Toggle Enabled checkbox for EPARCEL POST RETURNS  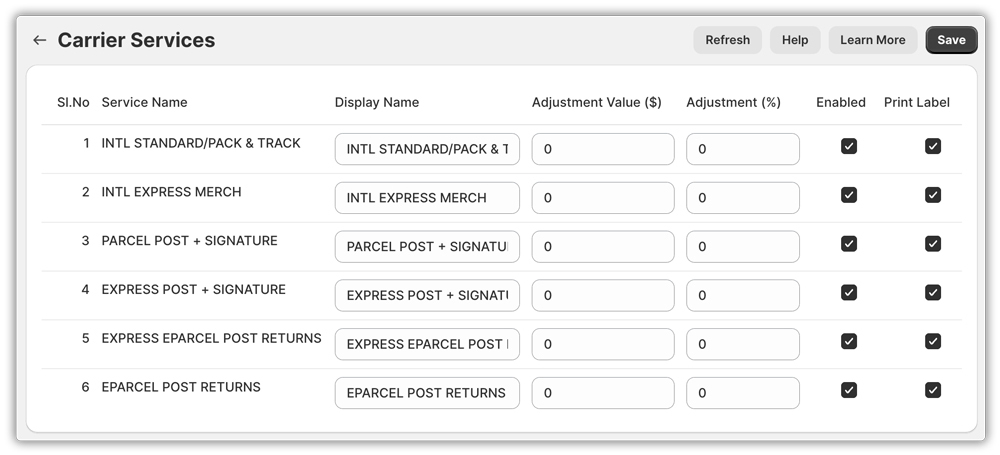[848, 390]
